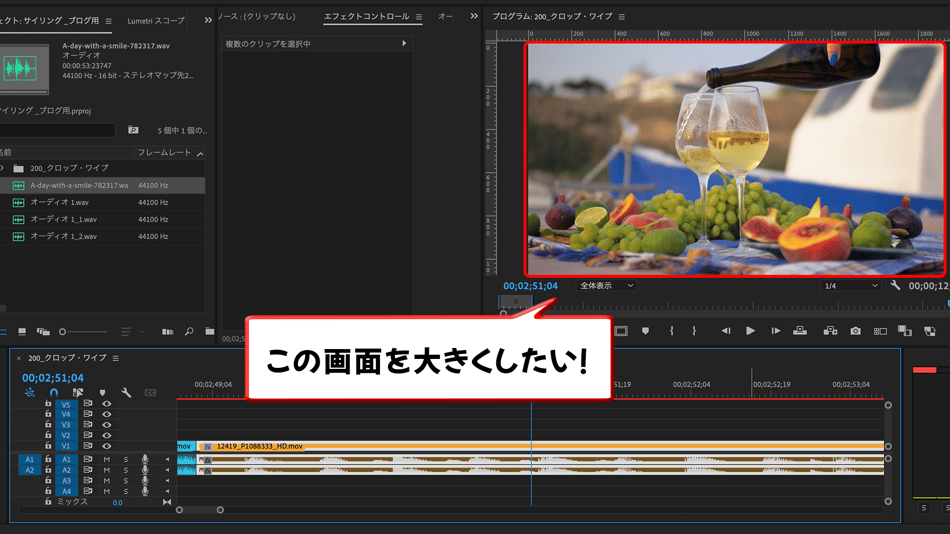
Task: Mute audio track A1
Action: pyautogui.click(x=107, y=460)
